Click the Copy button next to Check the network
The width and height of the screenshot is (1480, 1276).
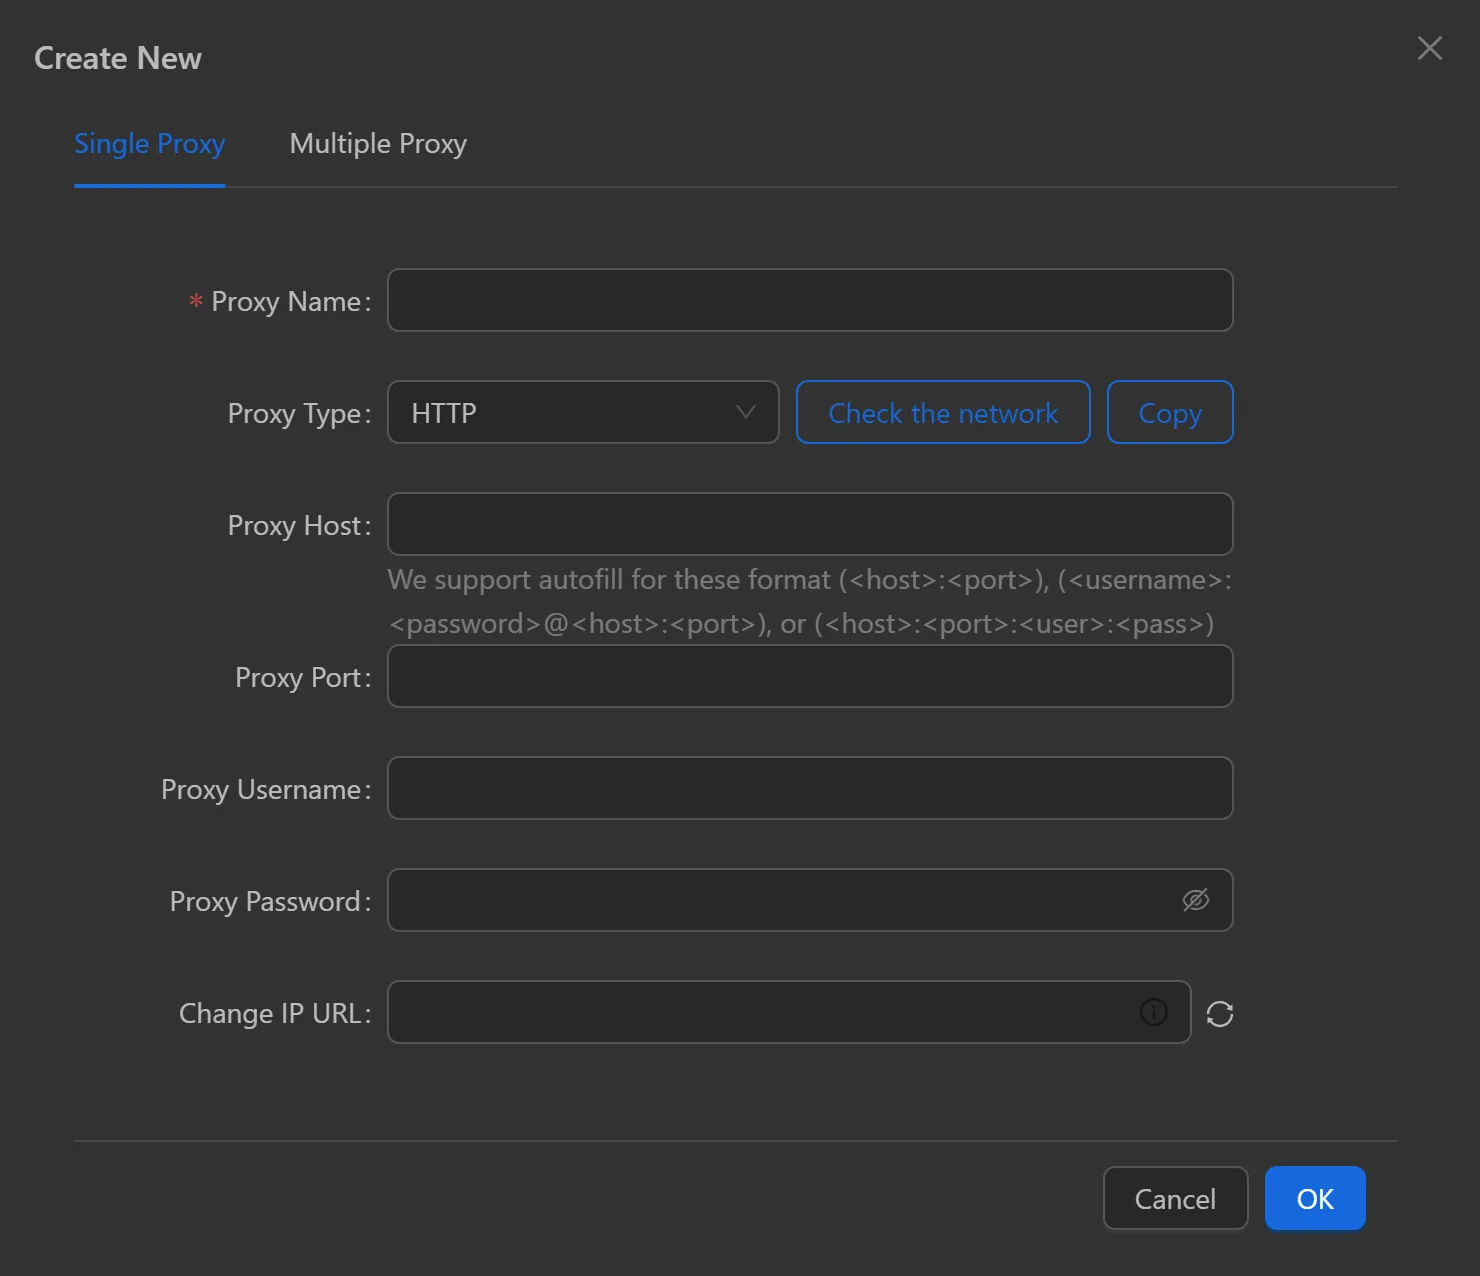1169,412
